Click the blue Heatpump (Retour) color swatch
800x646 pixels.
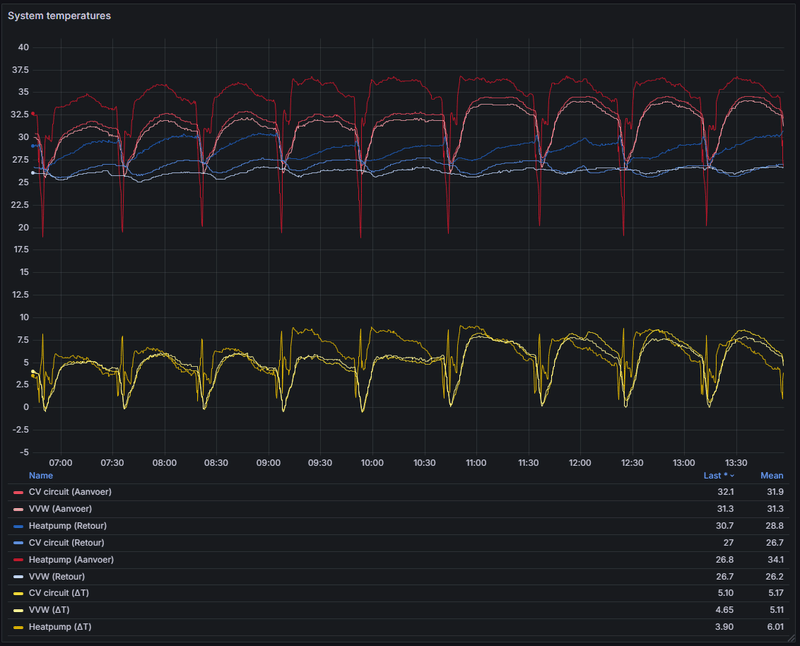coord(18,526)
